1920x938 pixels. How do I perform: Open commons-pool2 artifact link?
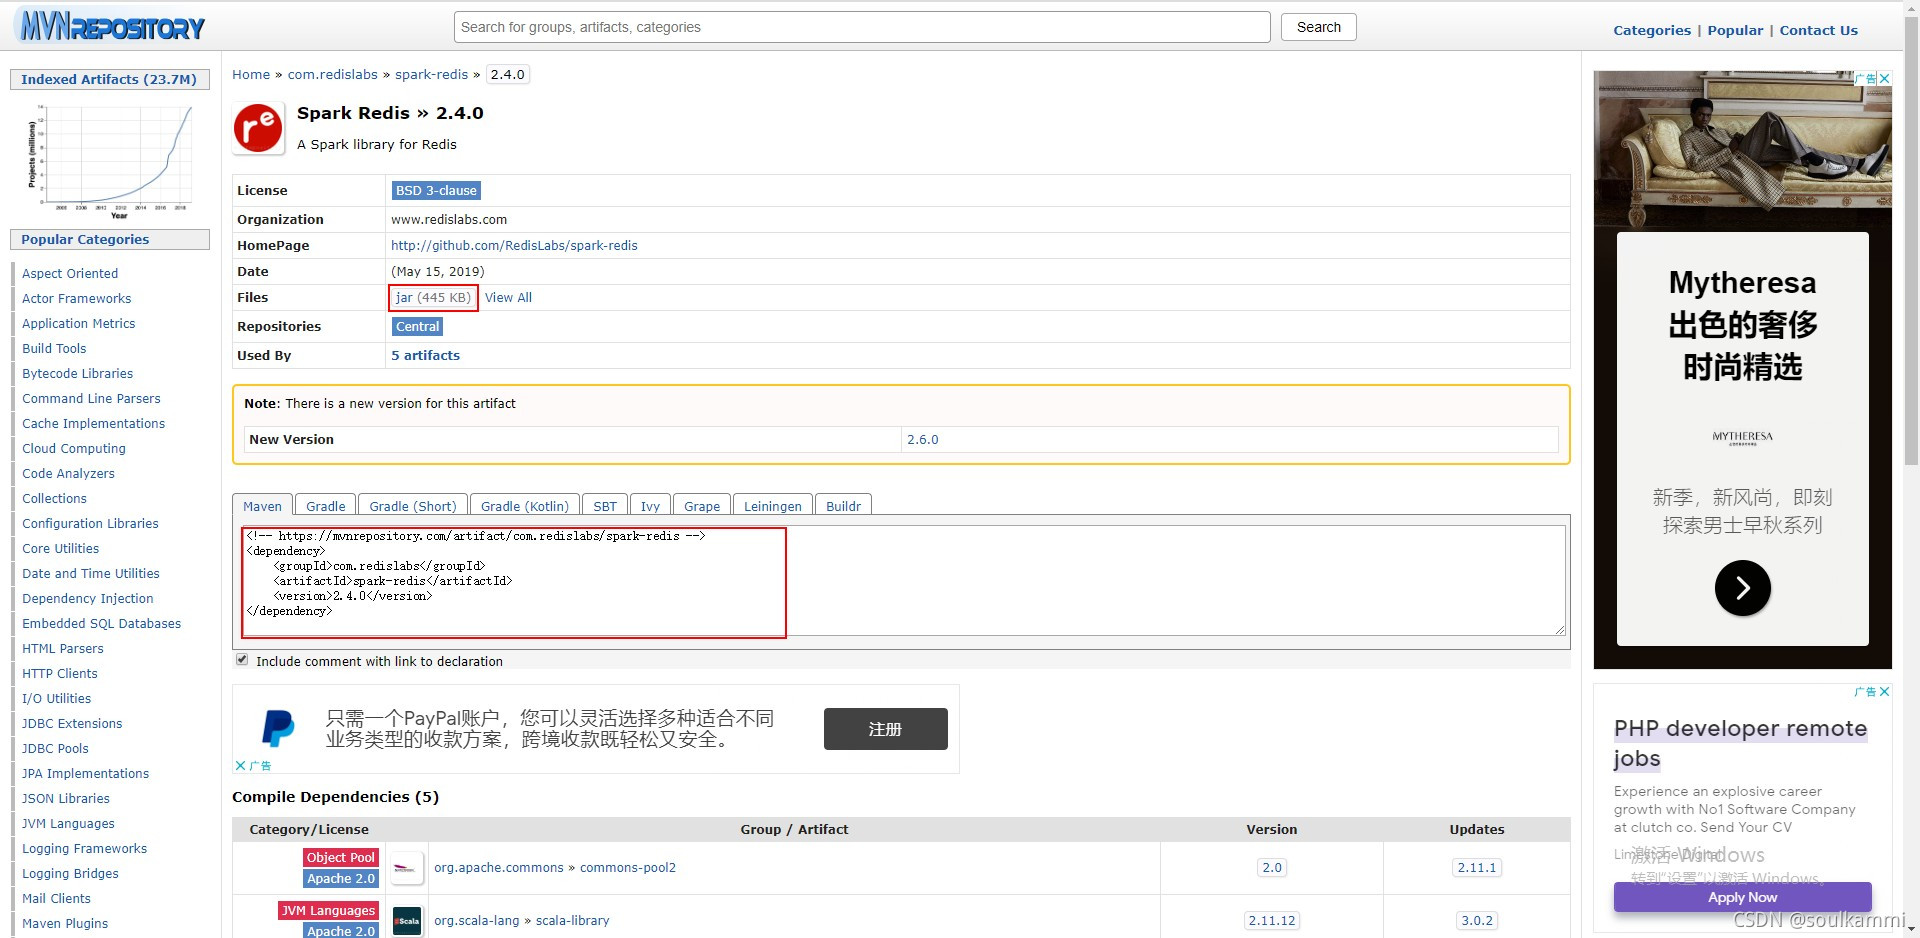pos(628,867)
